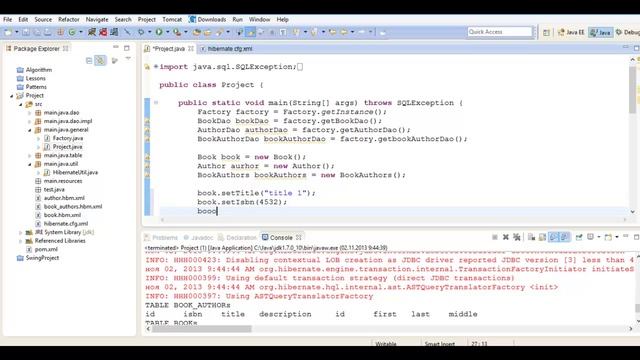640x360 pixels.
Task: Switch to the Problems tab
Action: tap(161, 238)
